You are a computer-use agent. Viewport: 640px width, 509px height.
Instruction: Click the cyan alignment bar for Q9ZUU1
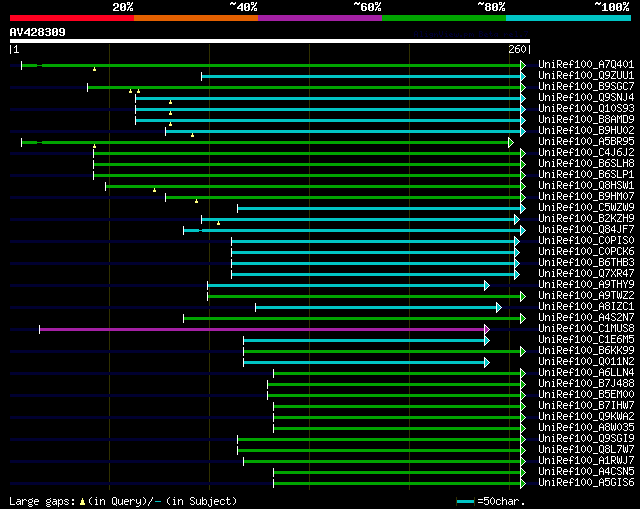pos(361,76)
